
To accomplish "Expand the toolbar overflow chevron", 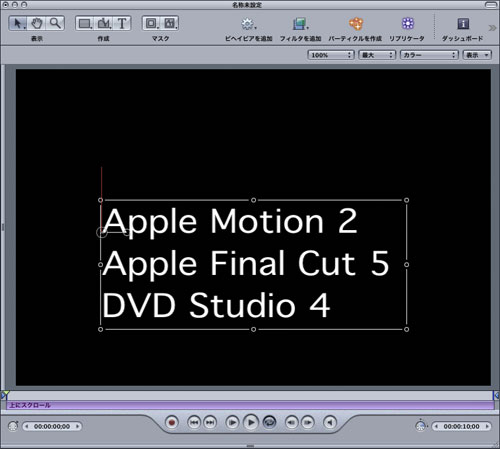I will (492, 28).
